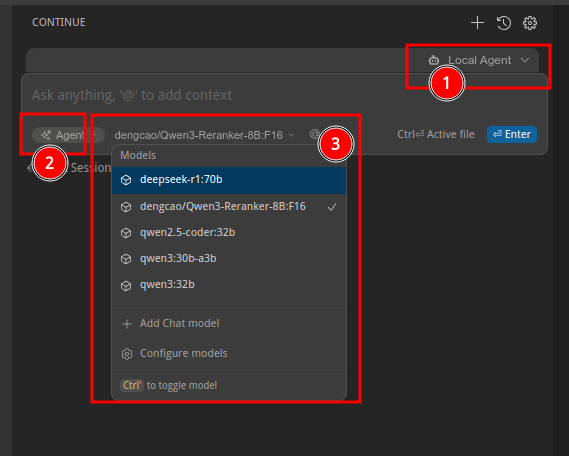Screen dimensions: 569x456
Task: Start a new session with plus icon
Action: point(477,23)
